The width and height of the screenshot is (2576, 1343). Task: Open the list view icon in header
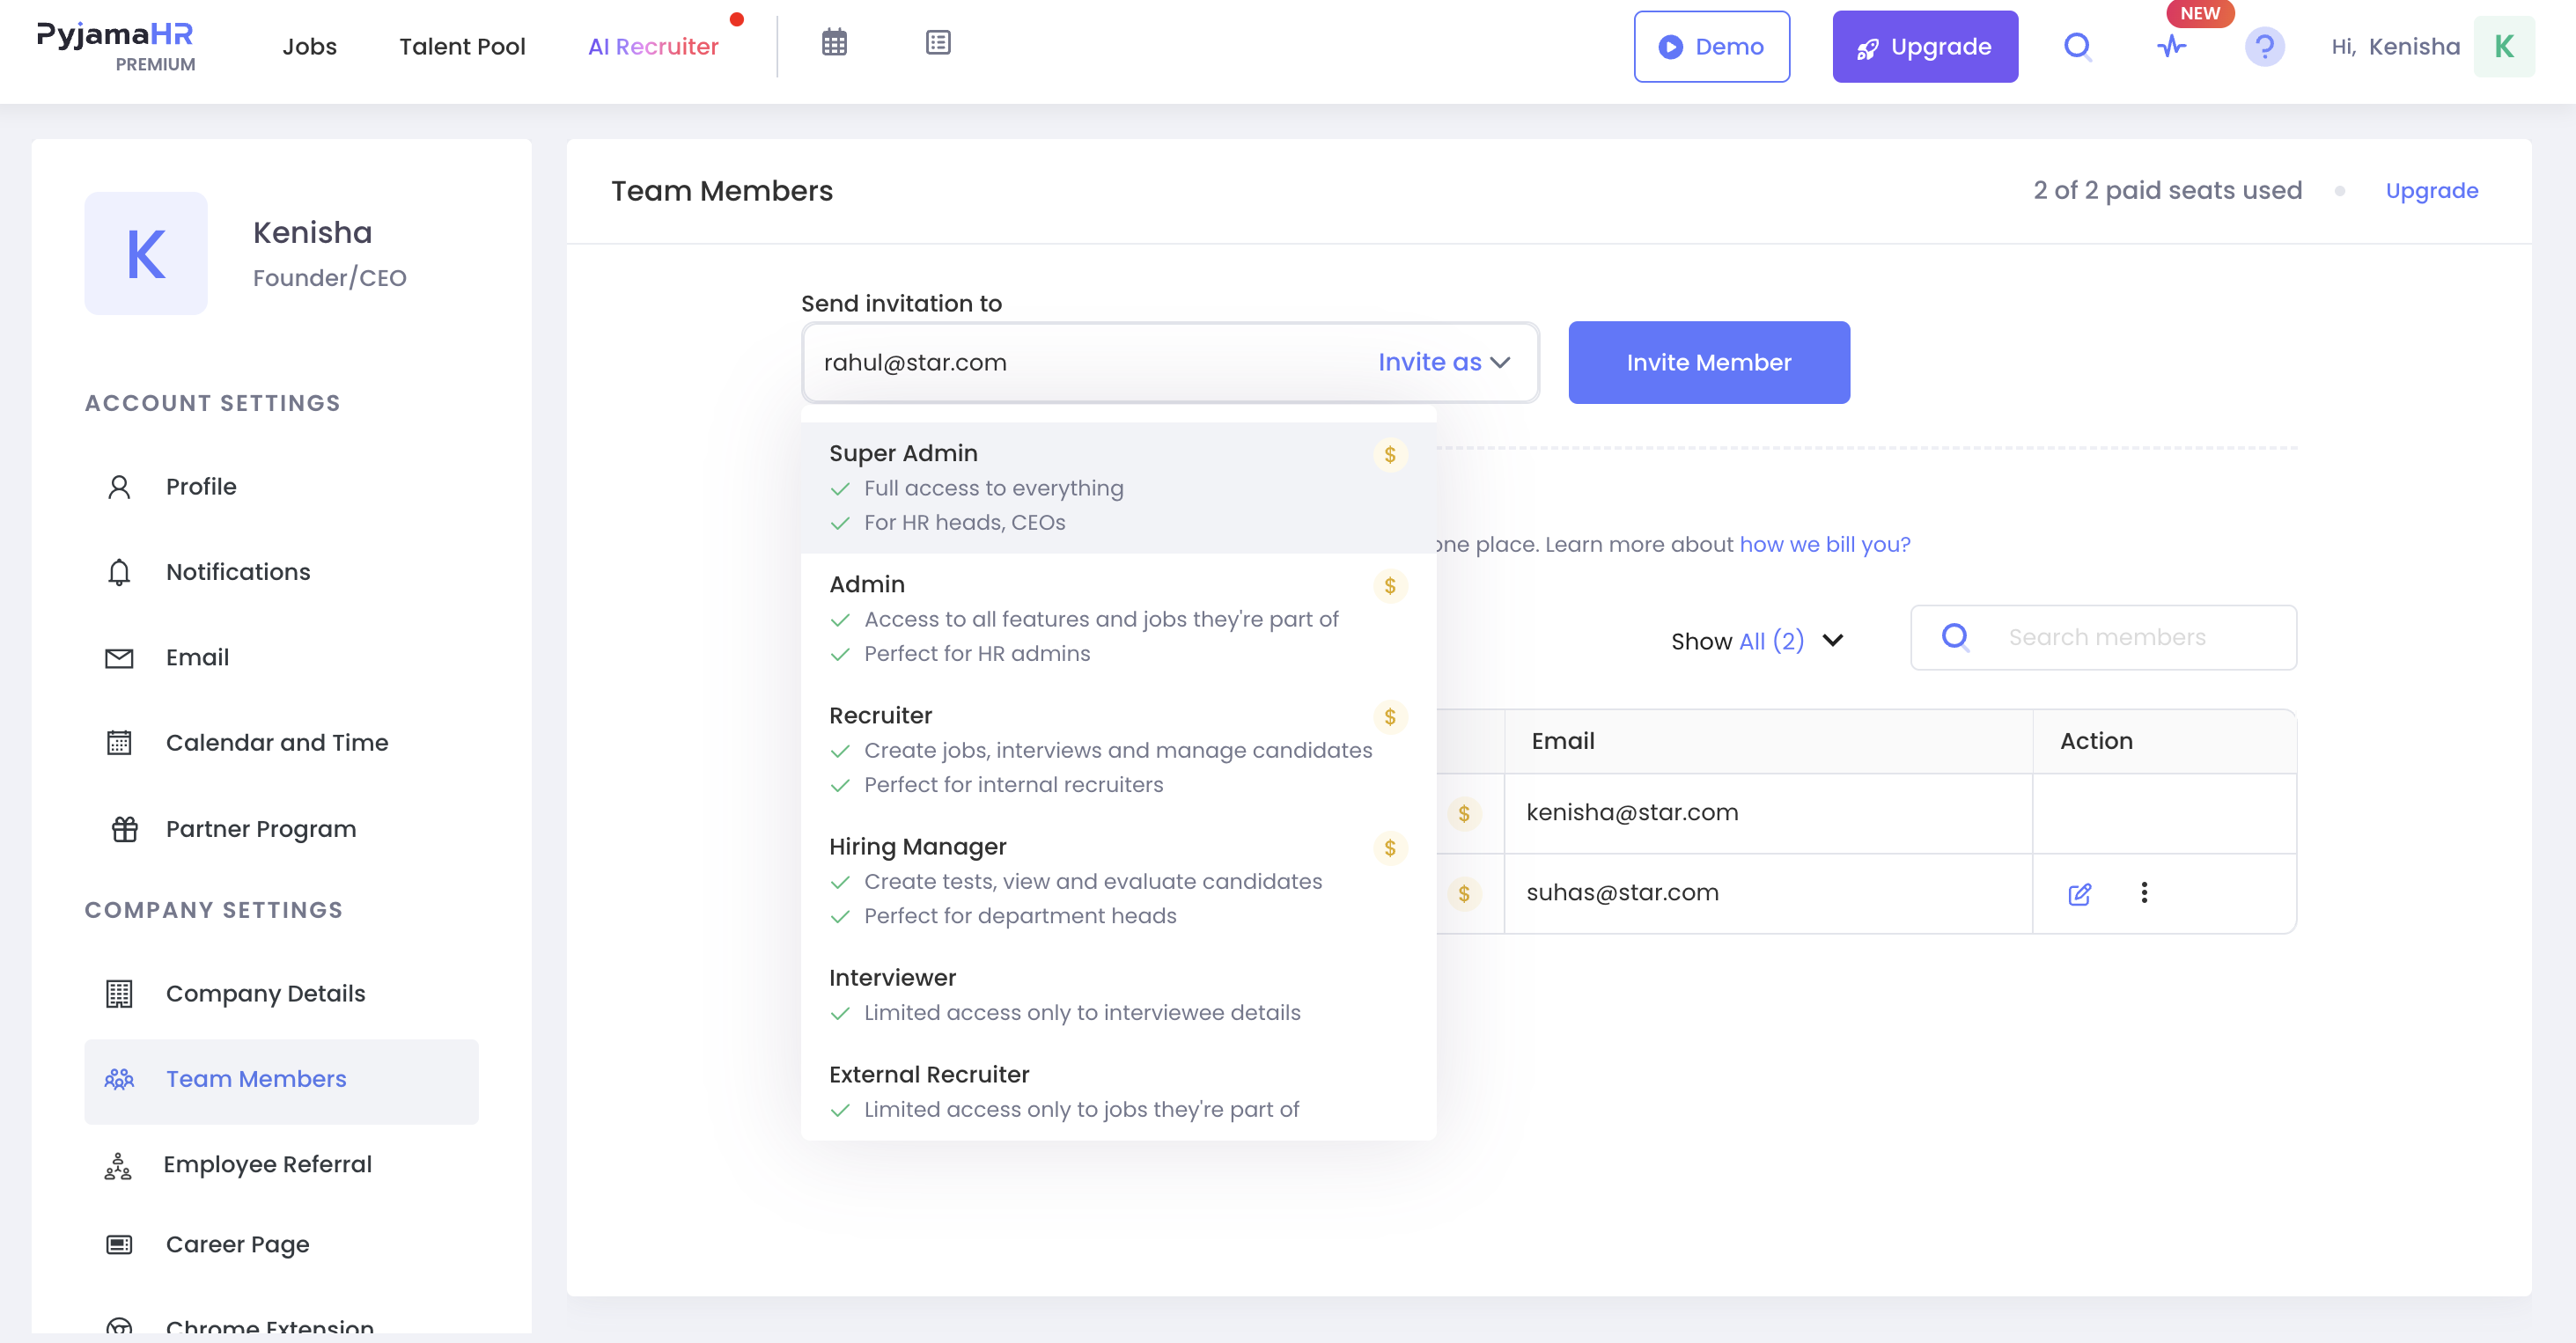pos(938,43)
